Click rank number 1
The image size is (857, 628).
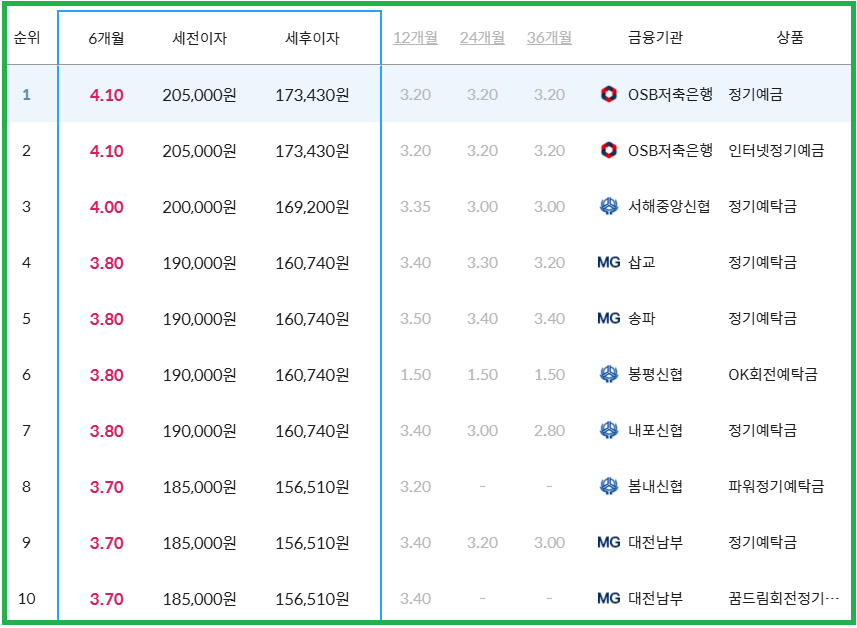click(x=26, y=95)
